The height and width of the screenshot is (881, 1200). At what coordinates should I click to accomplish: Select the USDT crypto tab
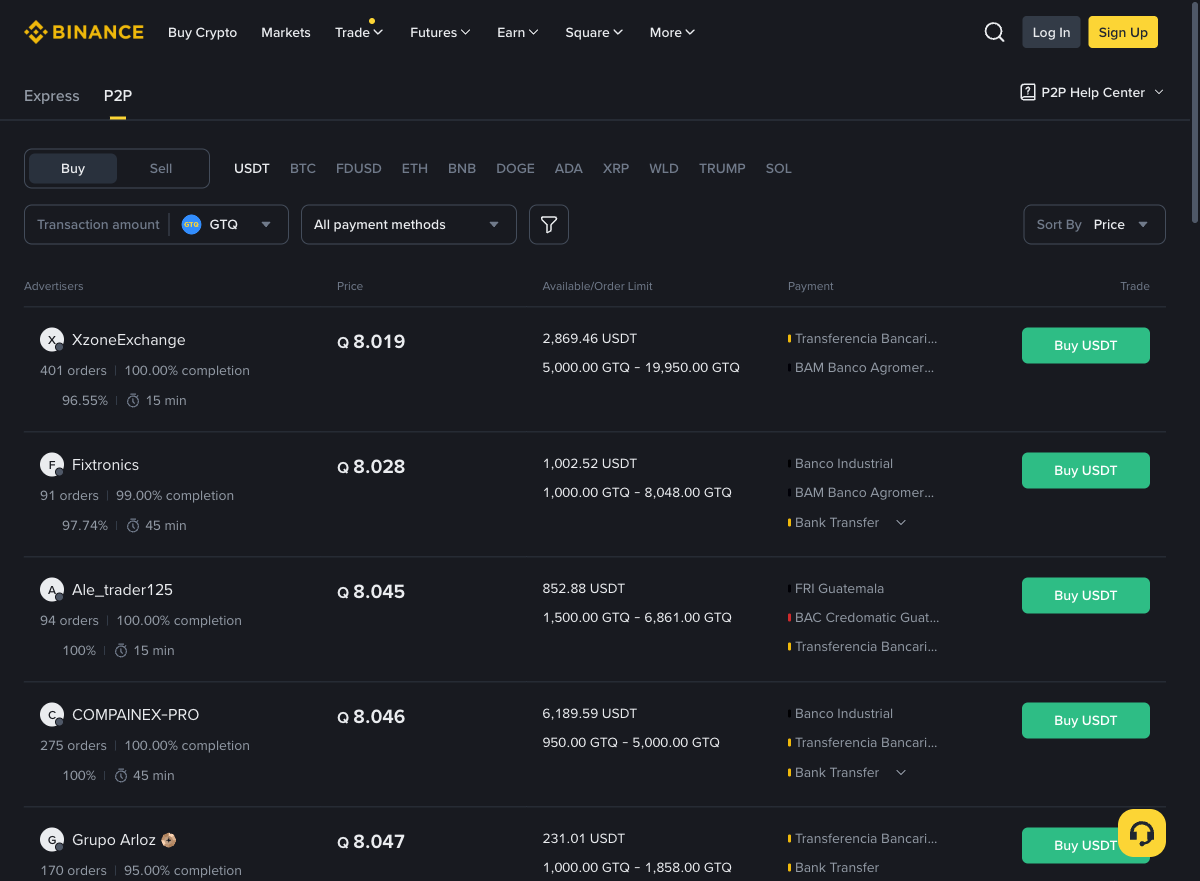click(x=252, y=169)
